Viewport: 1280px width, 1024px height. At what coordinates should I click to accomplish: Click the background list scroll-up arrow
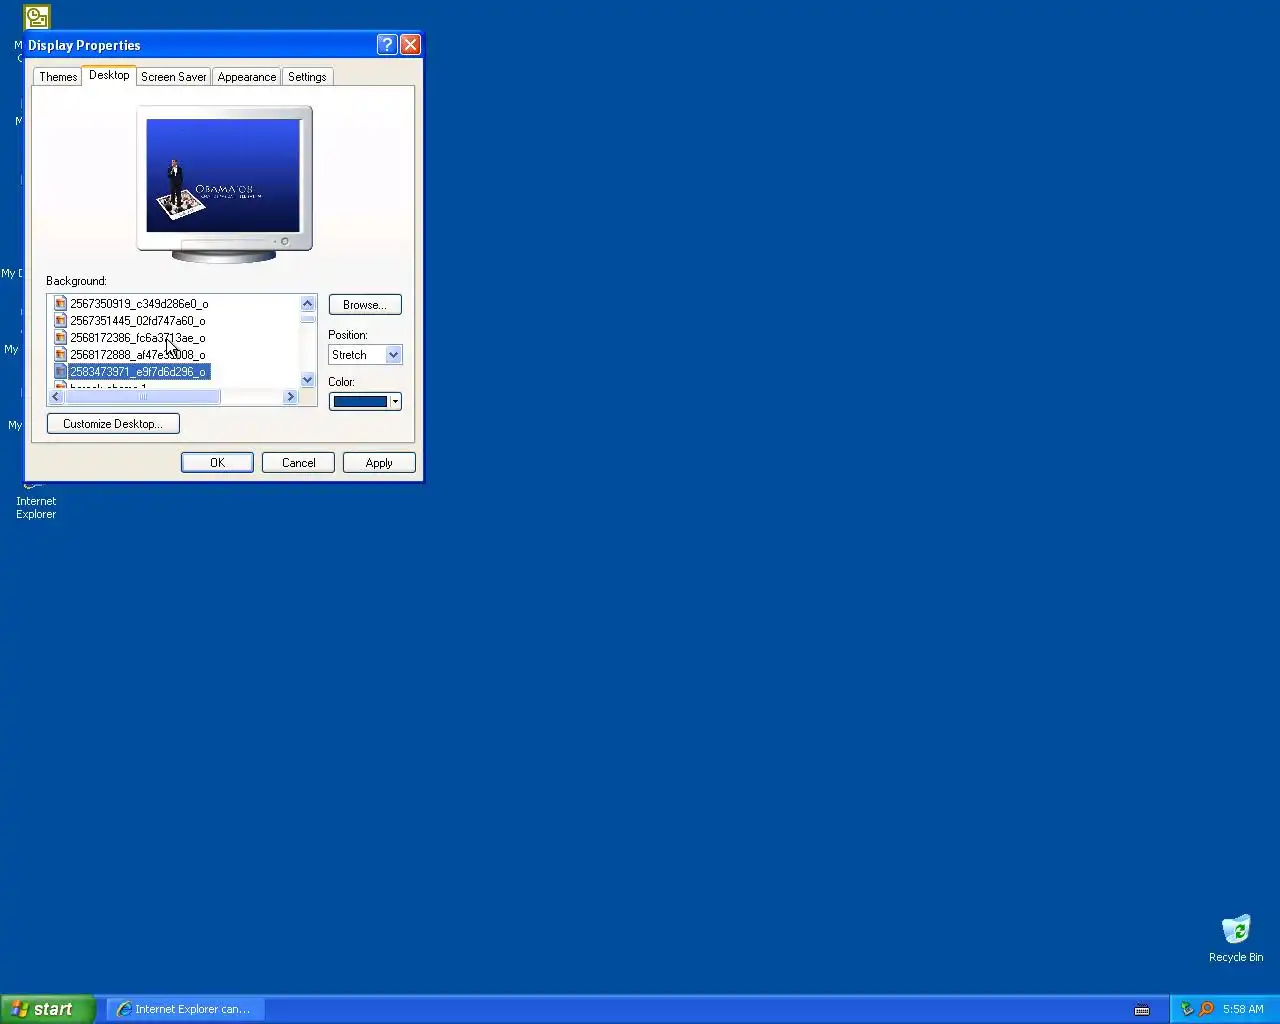pos(307,304)
